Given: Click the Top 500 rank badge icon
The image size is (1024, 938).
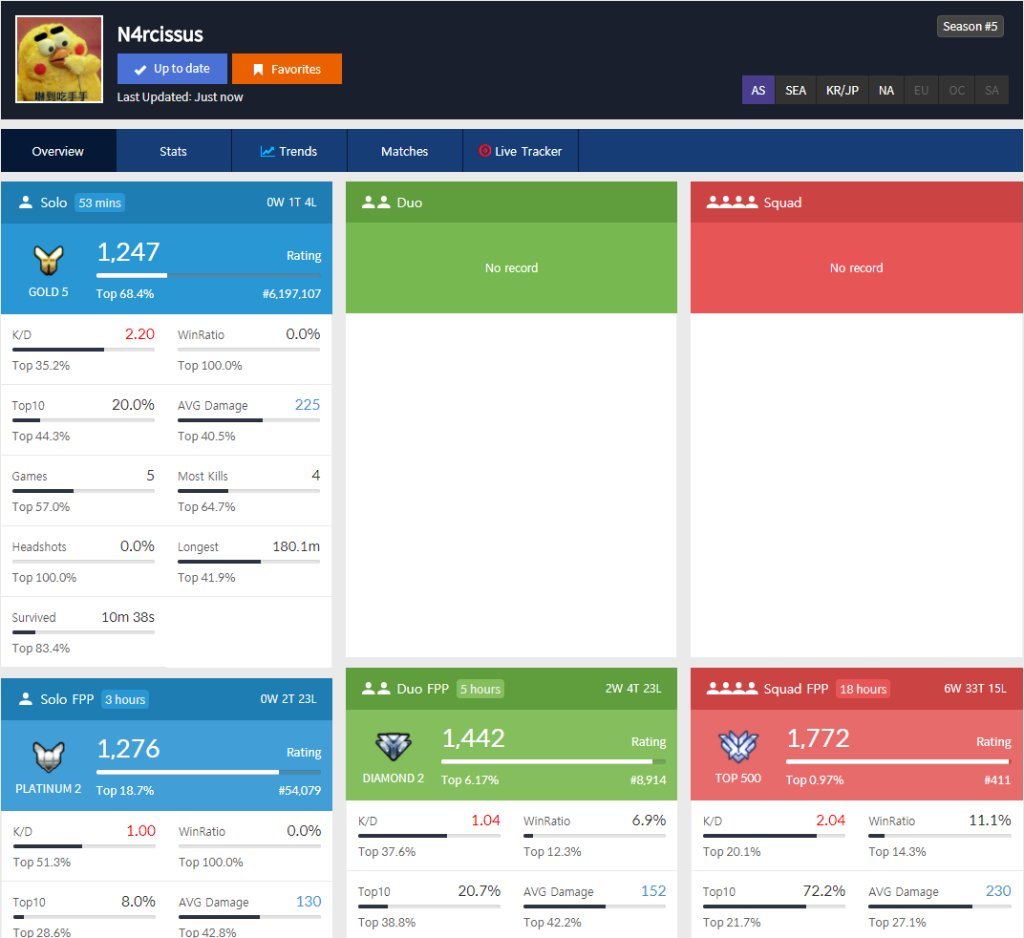Looking at the screenshot, I should point(738,747).
